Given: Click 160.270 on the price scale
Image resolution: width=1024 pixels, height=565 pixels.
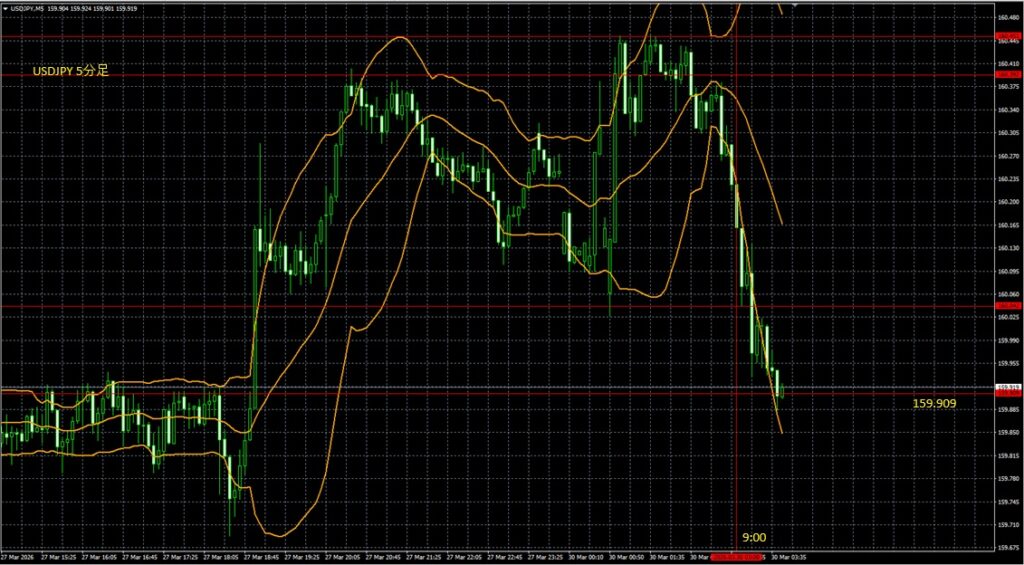Looking at the screenshot, I should coord(1006,156).
